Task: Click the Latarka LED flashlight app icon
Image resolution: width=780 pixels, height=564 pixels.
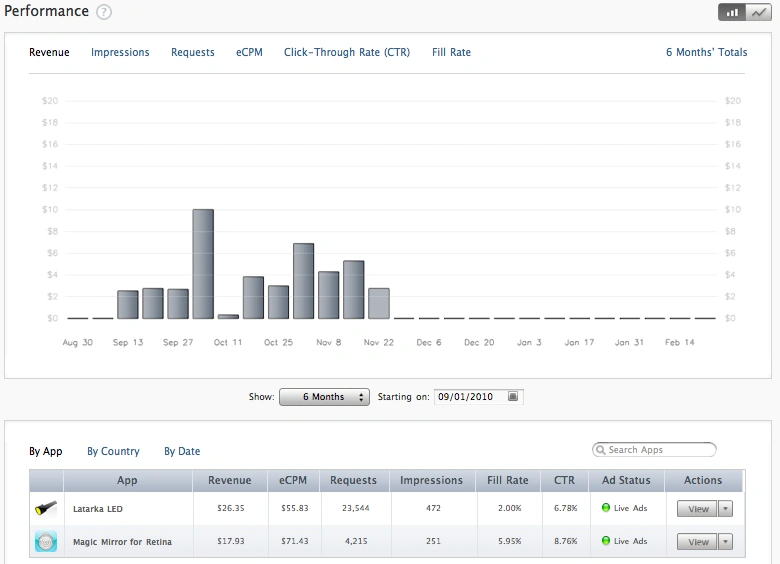Action: [46, 508]
